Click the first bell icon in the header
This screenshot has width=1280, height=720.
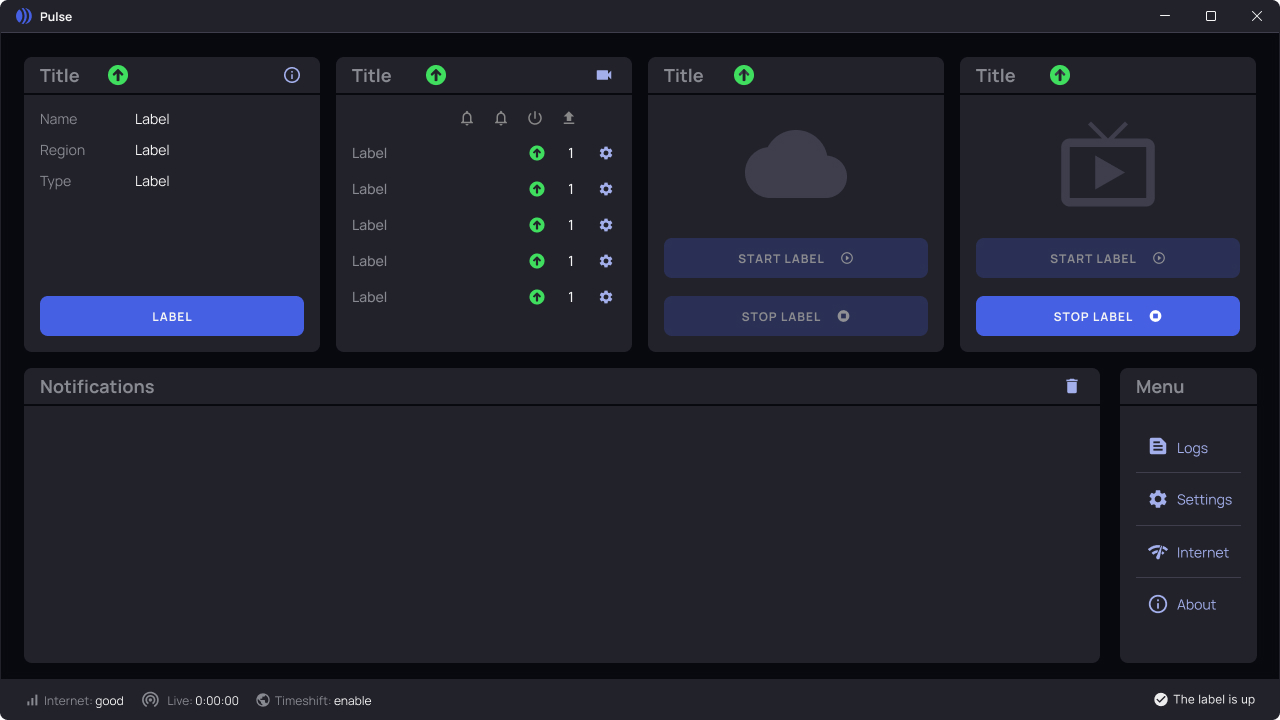tap(467, 118)
